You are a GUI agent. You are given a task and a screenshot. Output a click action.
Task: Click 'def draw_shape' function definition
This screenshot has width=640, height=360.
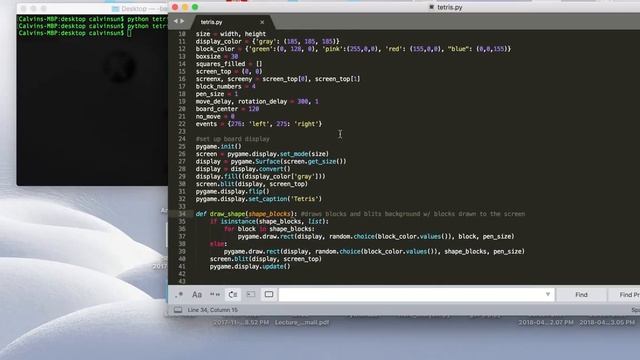(246, 214)
